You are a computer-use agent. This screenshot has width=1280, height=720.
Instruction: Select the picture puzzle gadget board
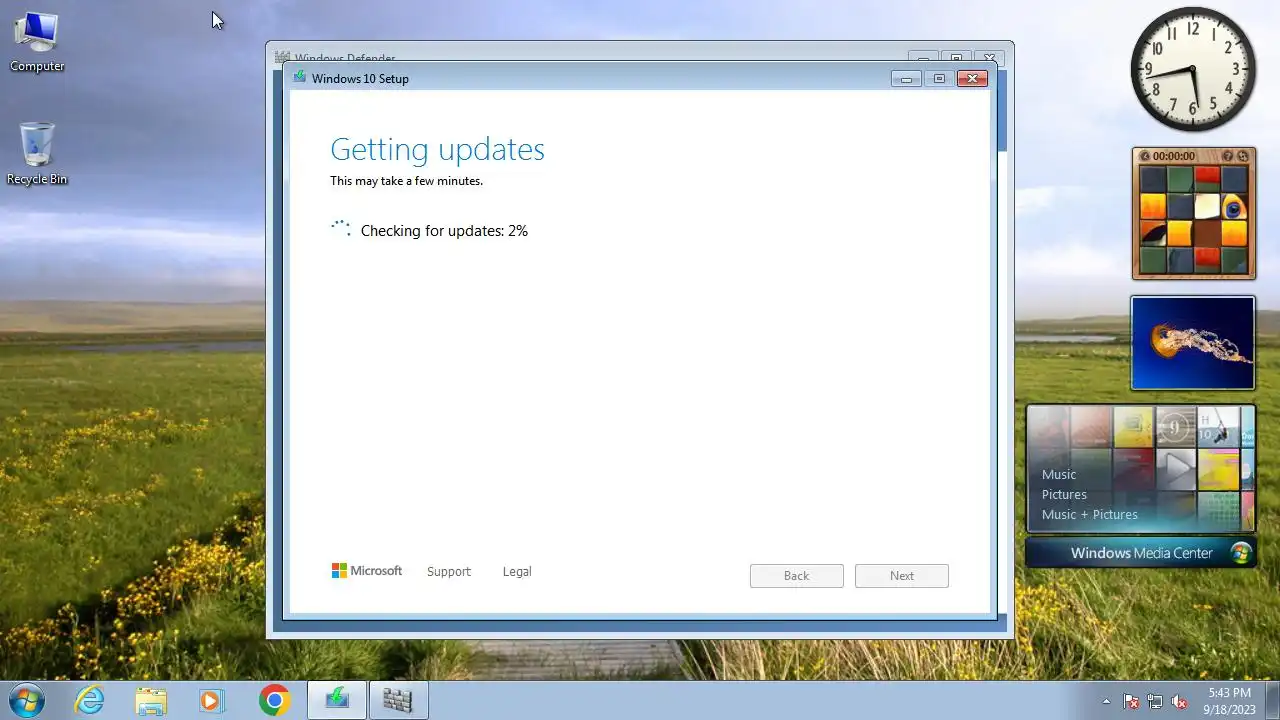1194,220
